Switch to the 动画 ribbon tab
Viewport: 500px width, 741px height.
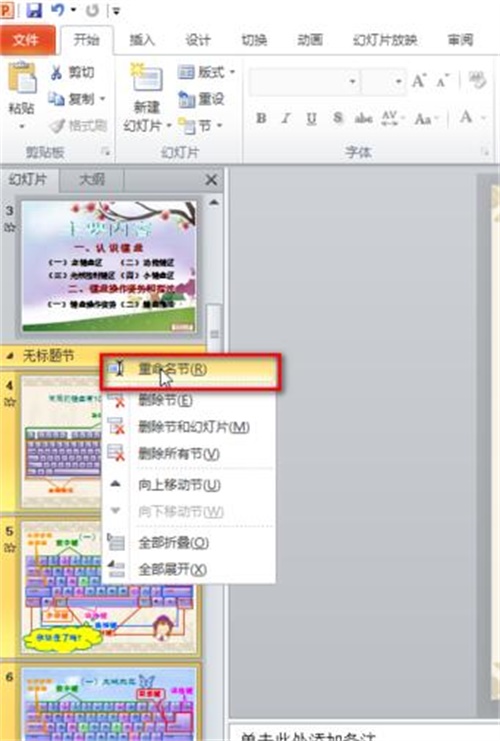tap(310, 40)
